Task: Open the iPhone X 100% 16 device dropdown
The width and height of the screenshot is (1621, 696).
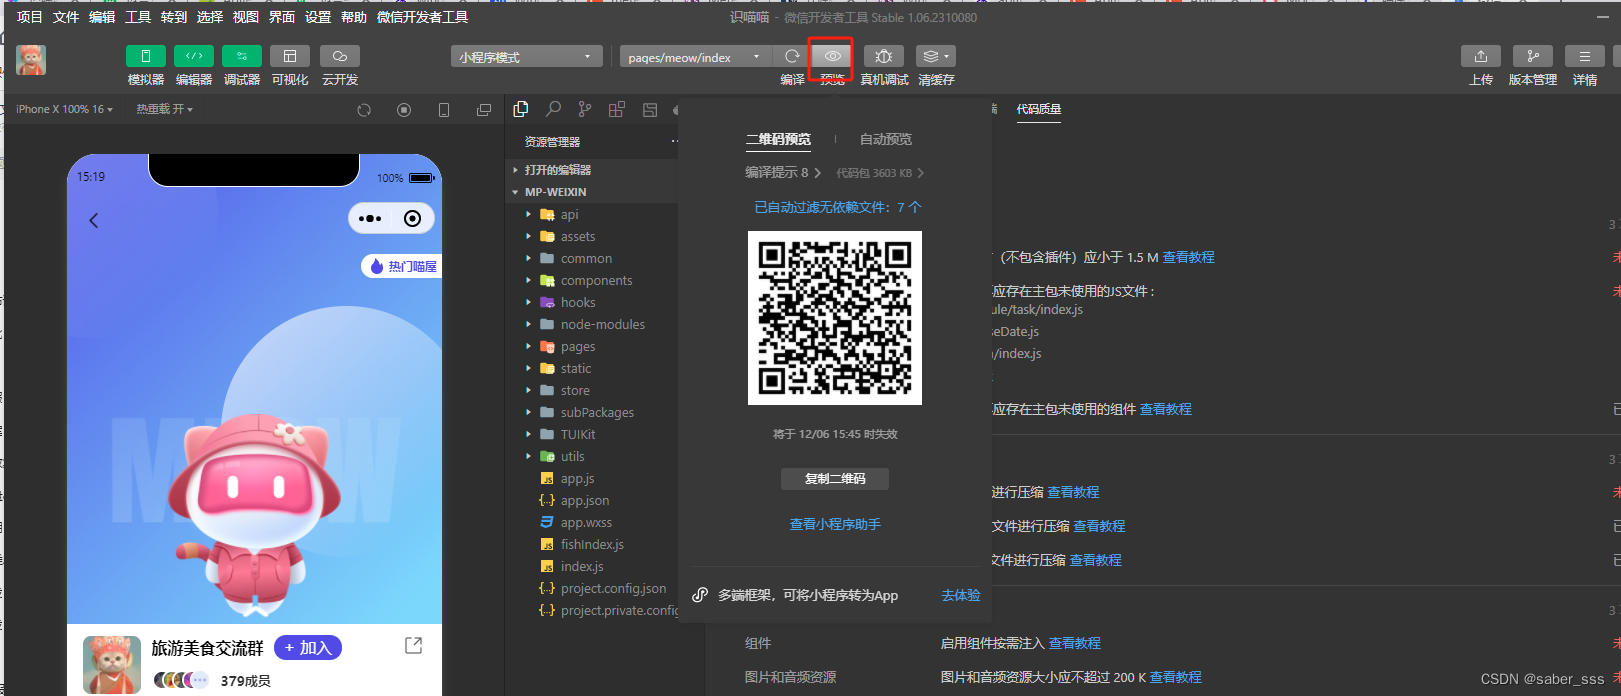Action: (x=64, y=109)
